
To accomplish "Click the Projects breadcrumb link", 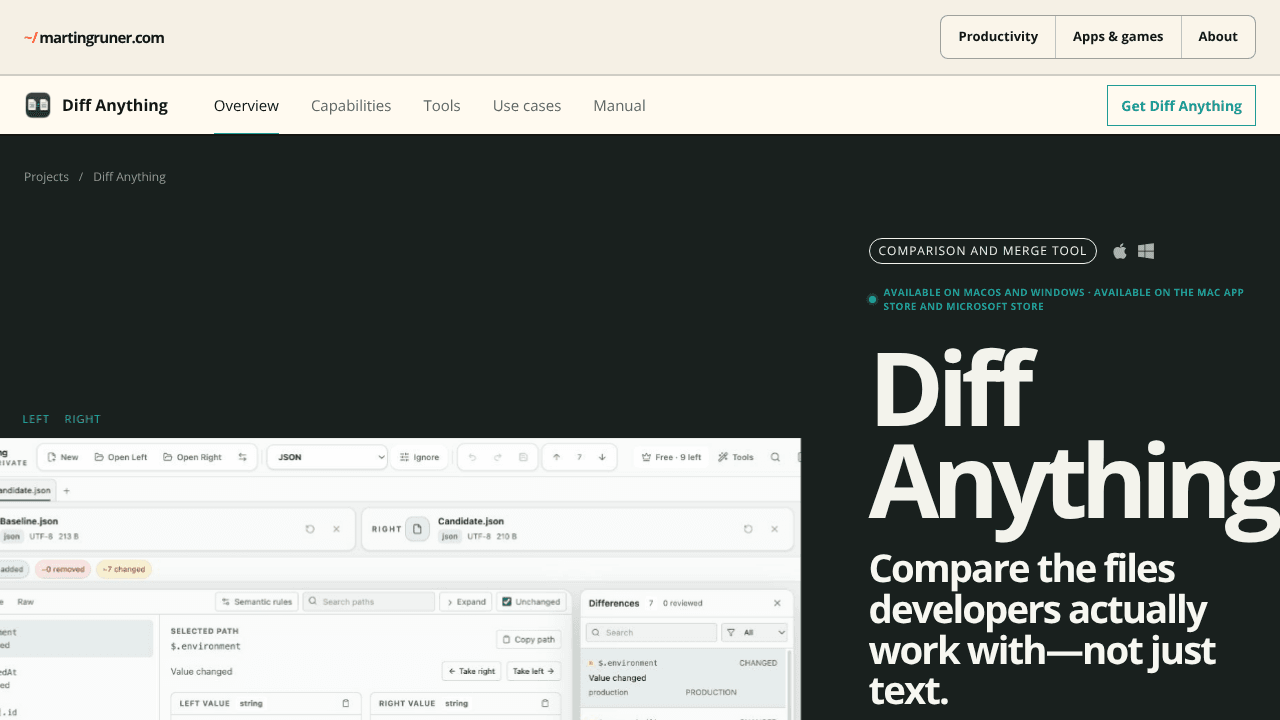I will pyautogui.click(x=46, y=177).
